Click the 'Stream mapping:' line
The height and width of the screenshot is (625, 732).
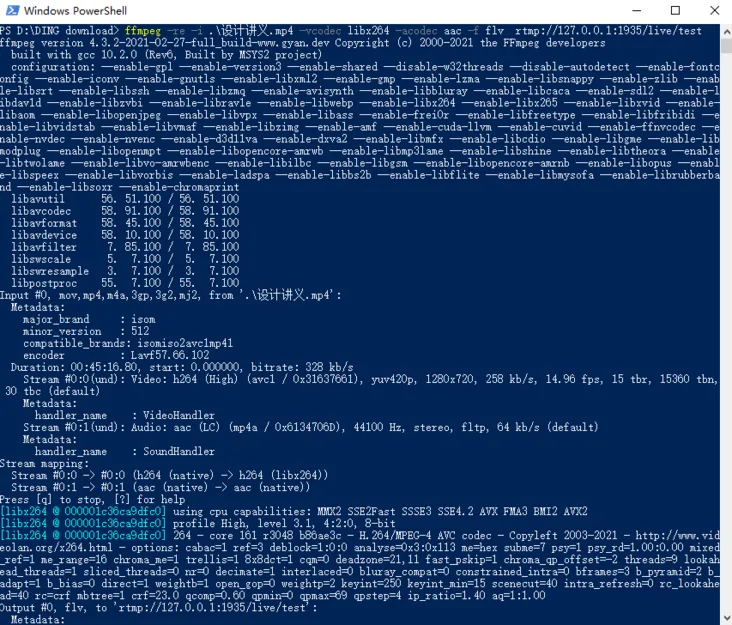[44, 463]
